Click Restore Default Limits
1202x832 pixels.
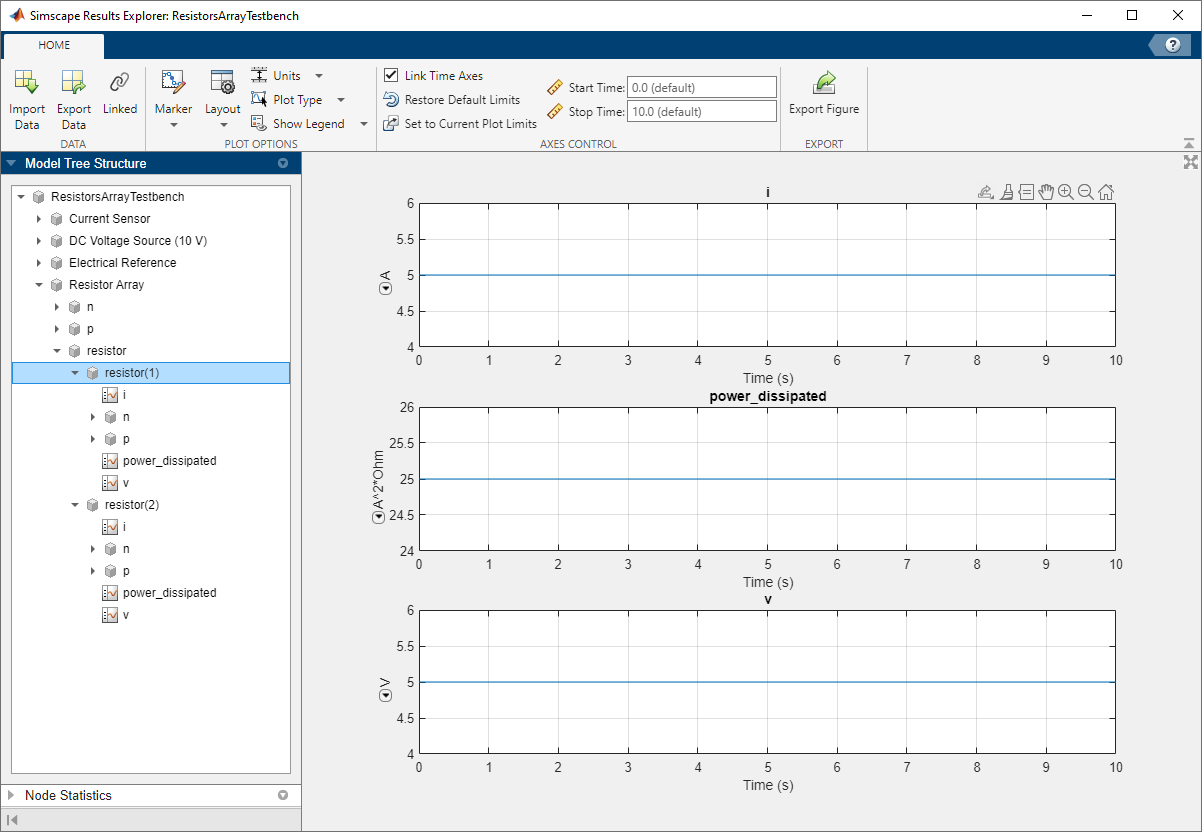(x=461, y=100)
